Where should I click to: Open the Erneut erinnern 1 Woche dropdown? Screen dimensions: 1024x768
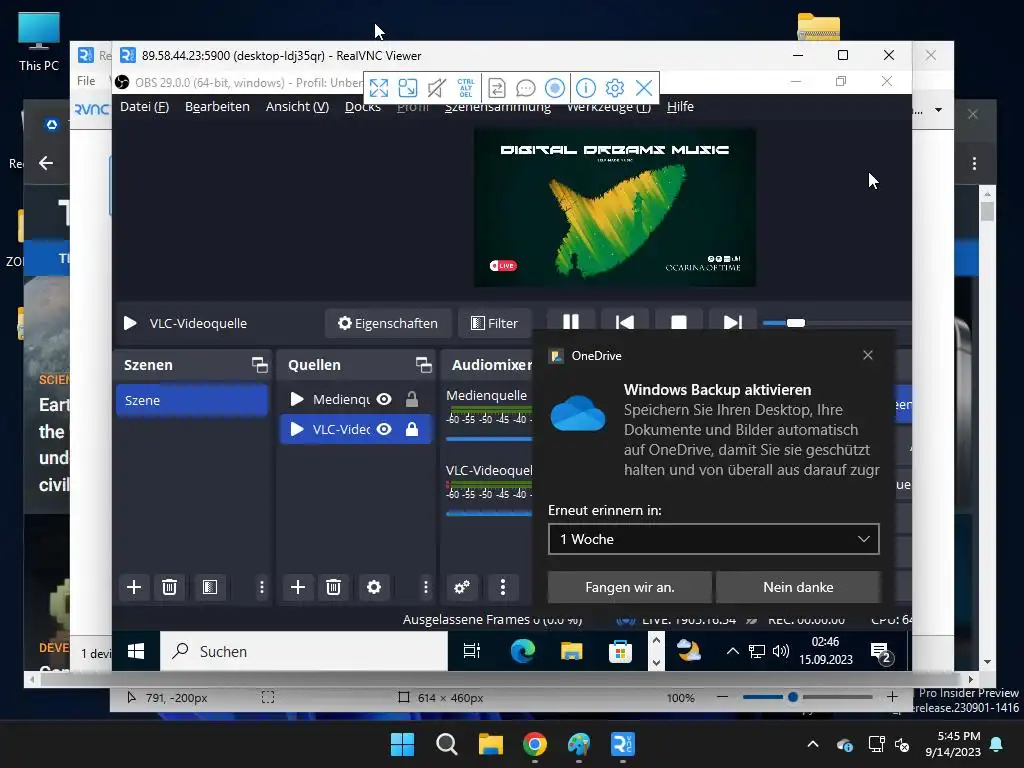[x=714, y=539]
